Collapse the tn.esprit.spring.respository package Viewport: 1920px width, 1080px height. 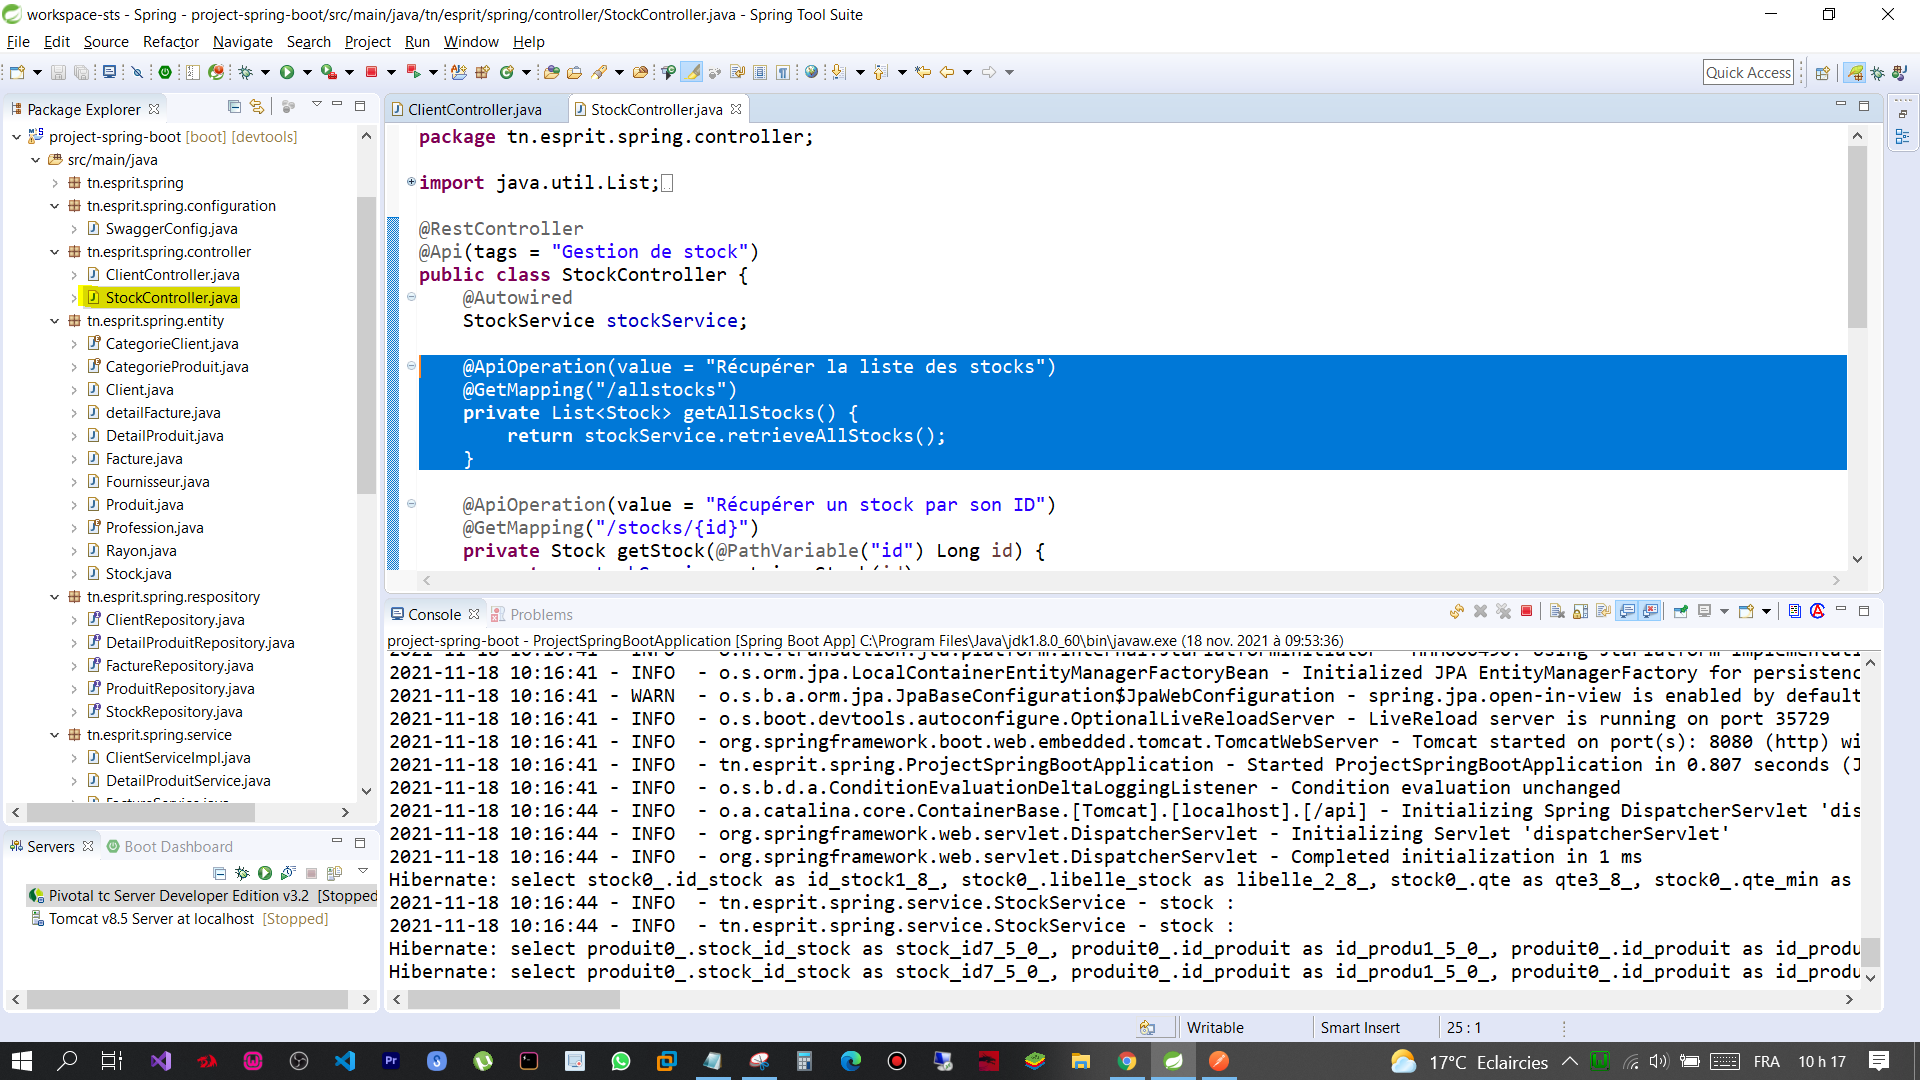coord(55,597)
